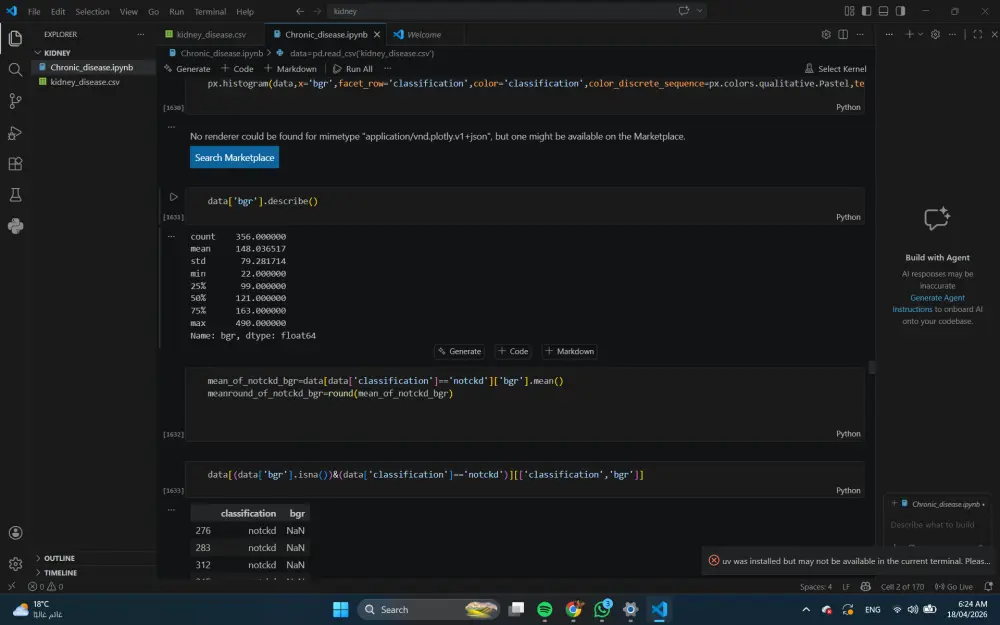Select the Search icon in the activity bar
1000x625 pixels.
tap(14, 70)
